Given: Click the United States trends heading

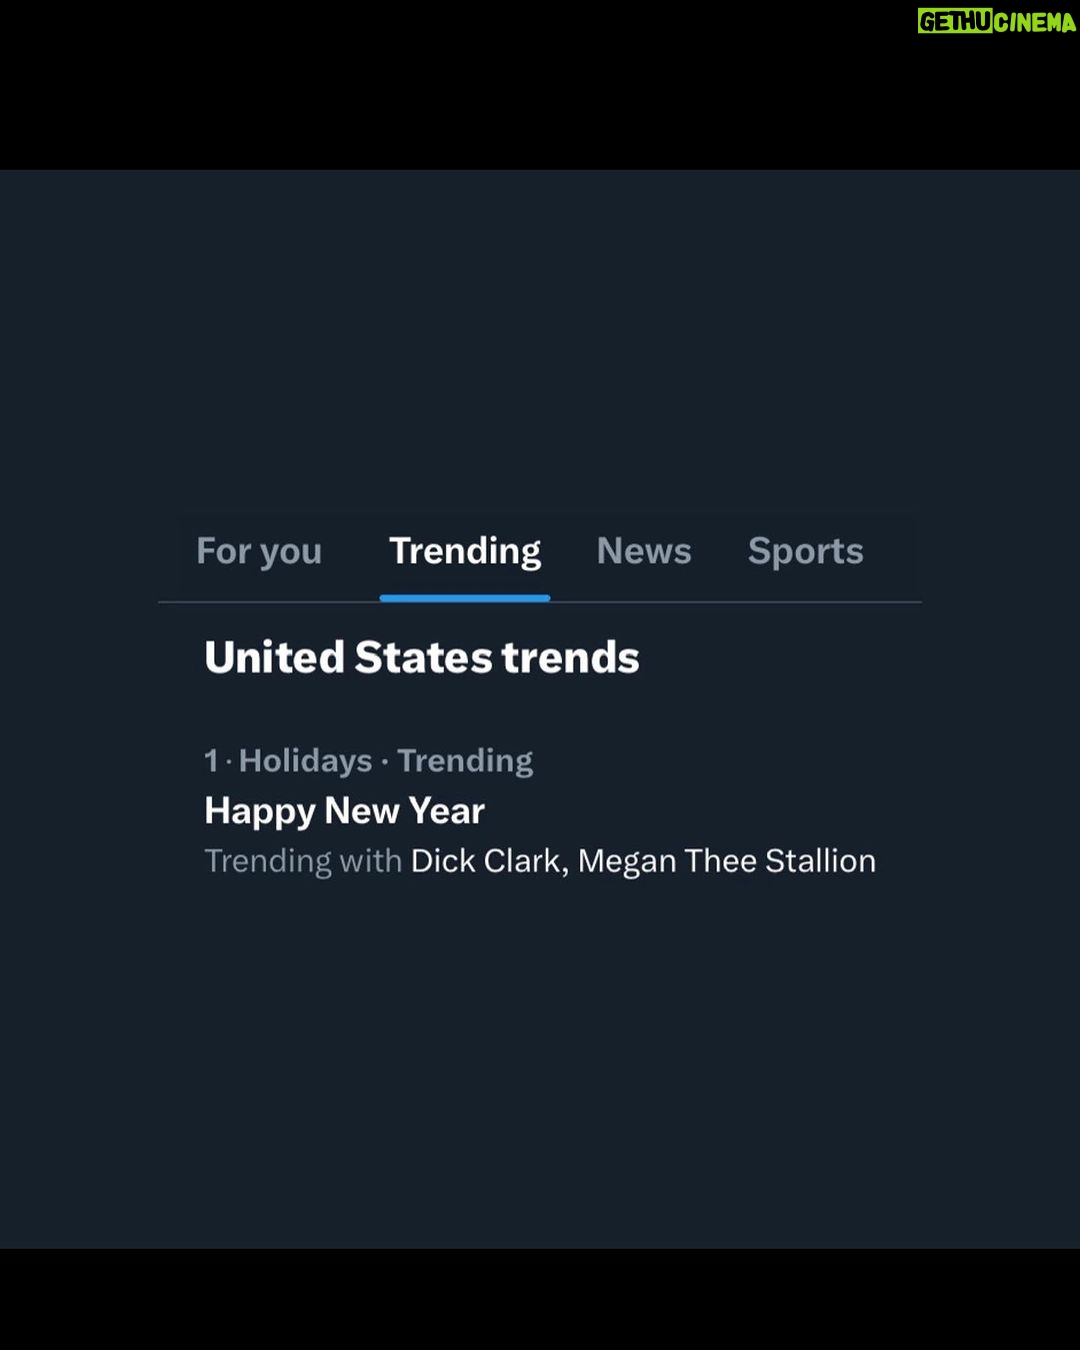Looking at the screenshot, I should (x=422, y=658).
